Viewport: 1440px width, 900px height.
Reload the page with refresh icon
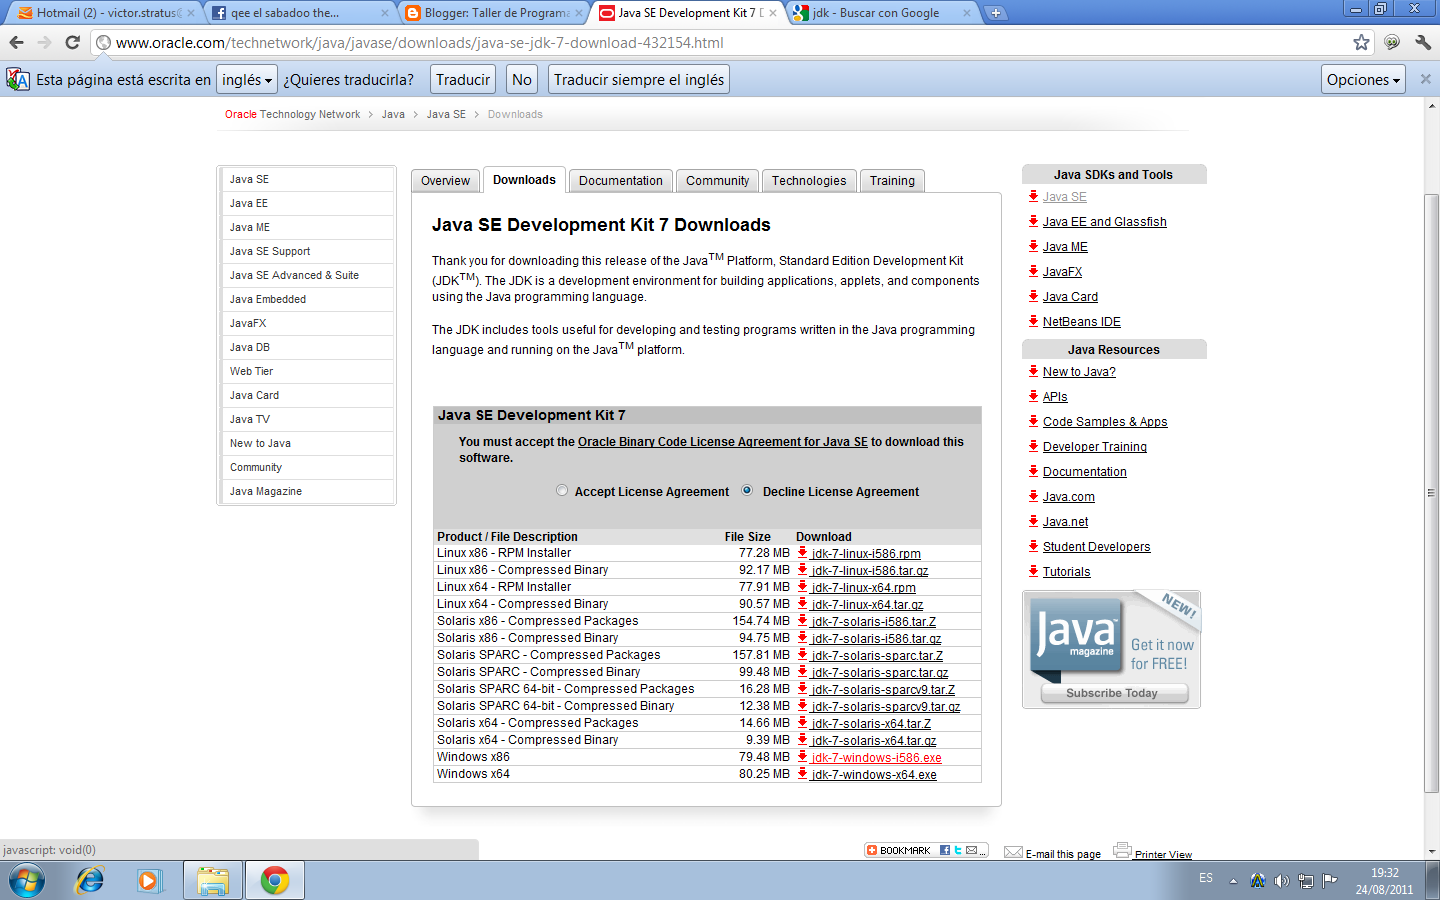(x=72, y=42)
